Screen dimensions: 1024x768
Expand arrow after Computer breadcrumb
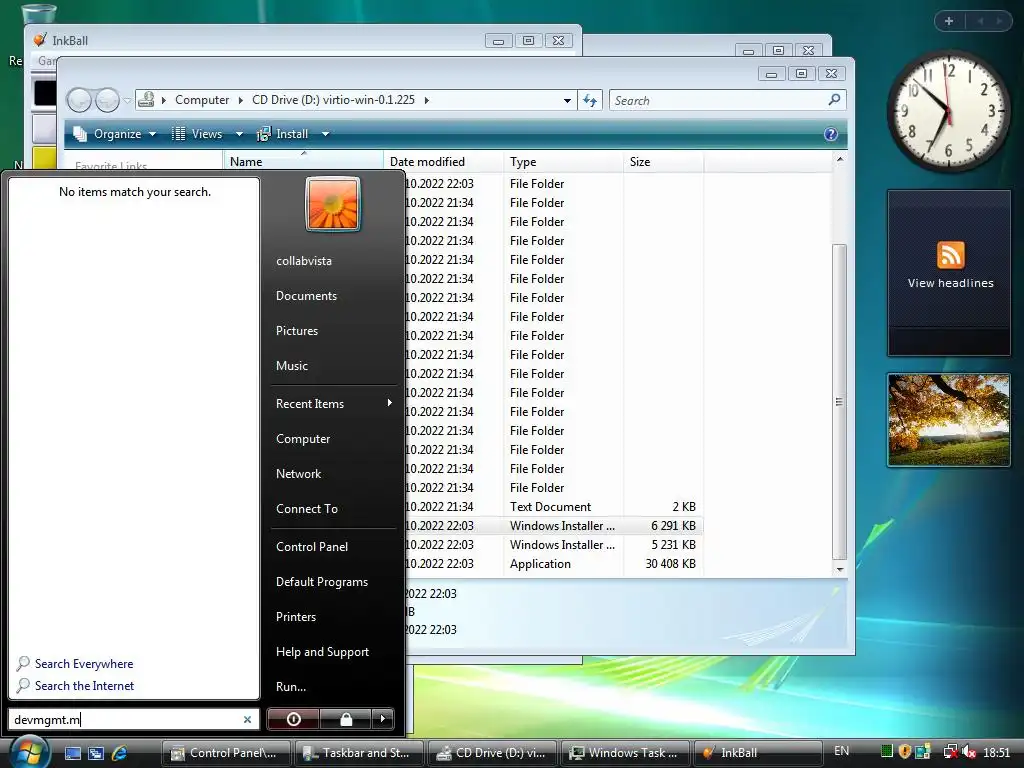[x=240, y=100]
